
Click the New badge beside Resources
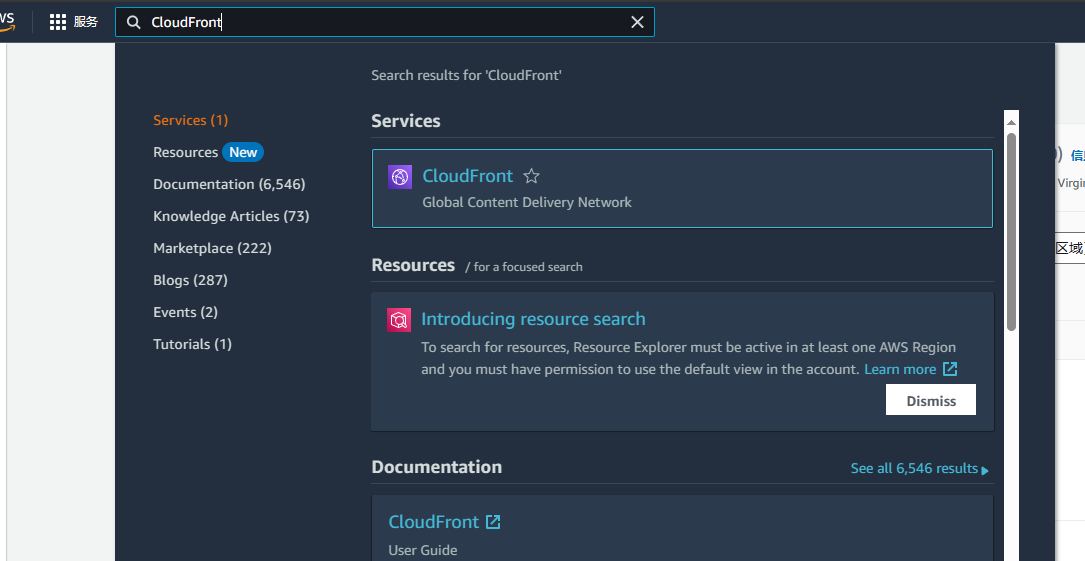243,152
